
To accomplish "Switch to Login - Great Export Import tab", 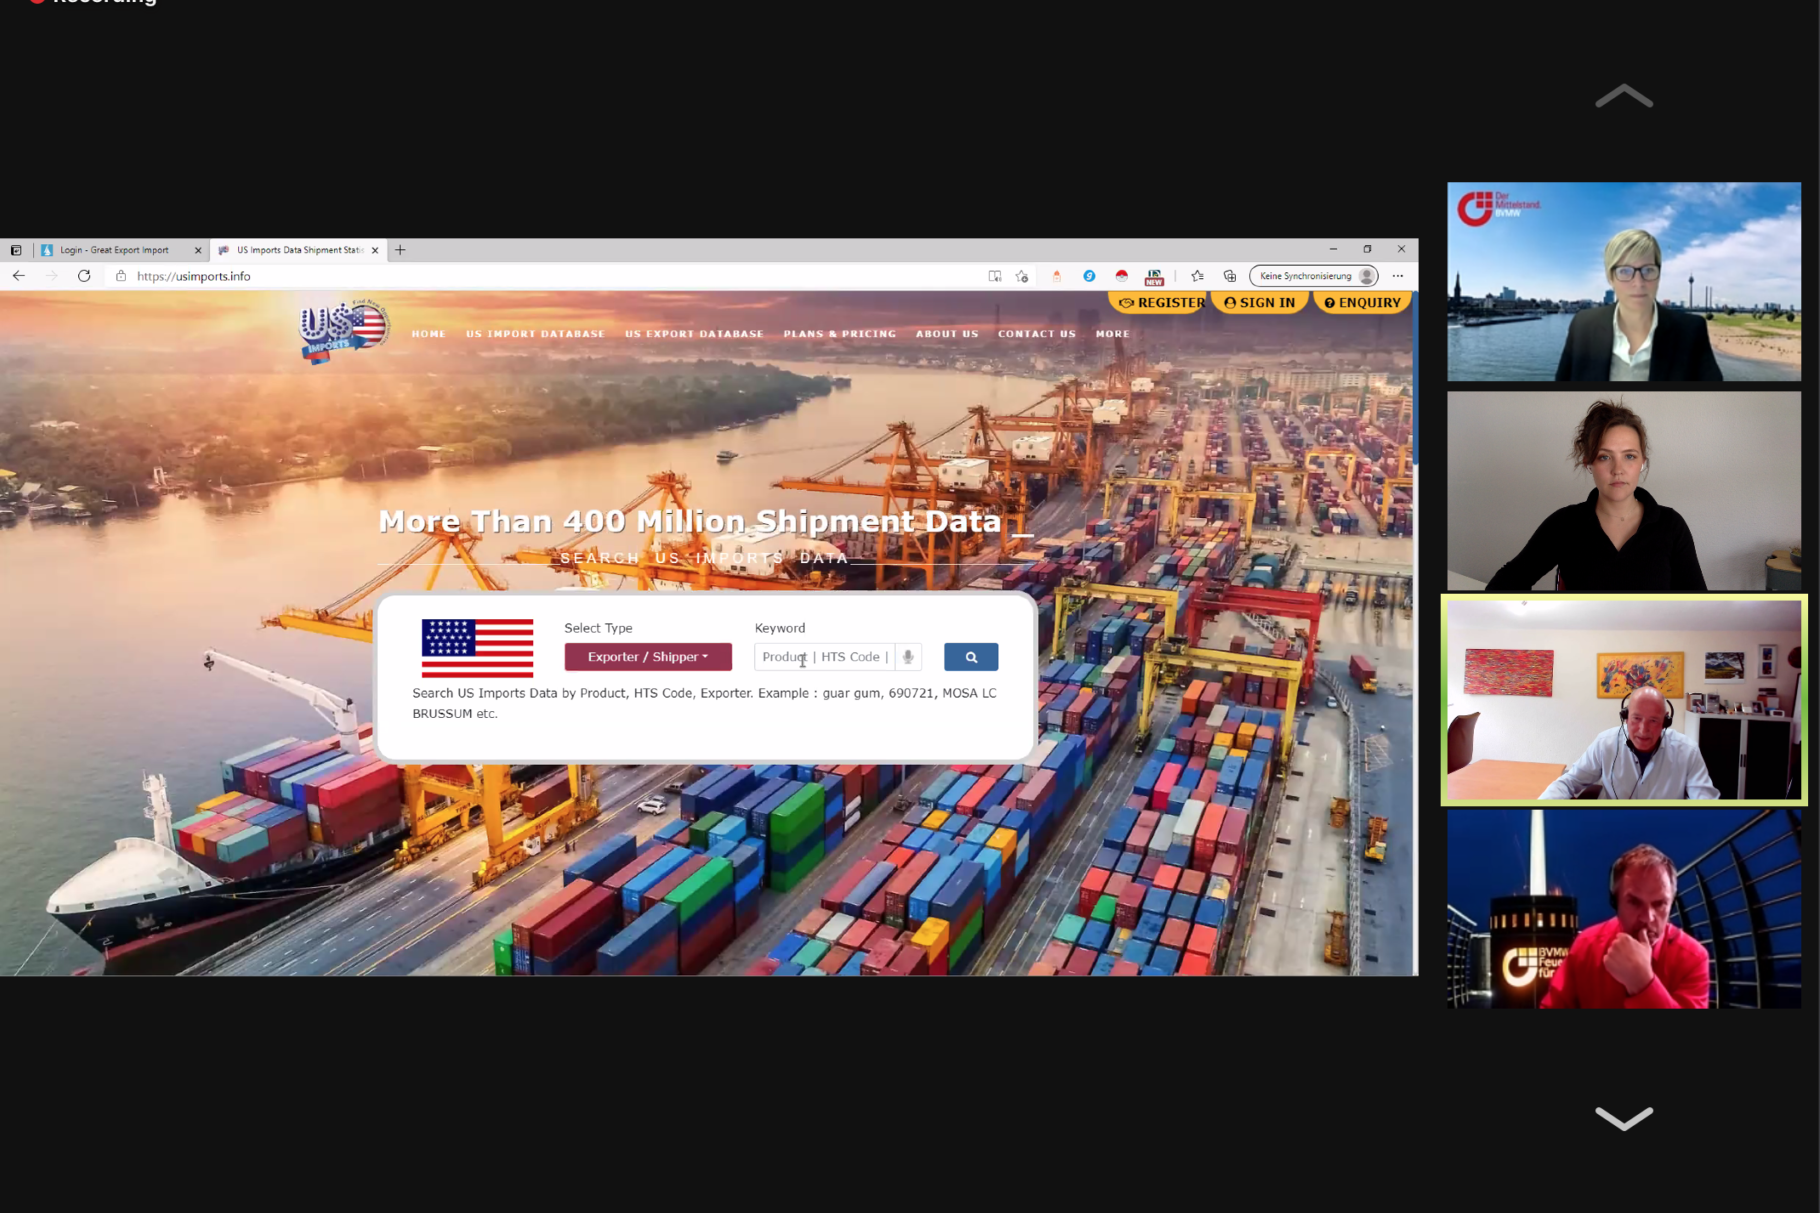I will (114, 250).
